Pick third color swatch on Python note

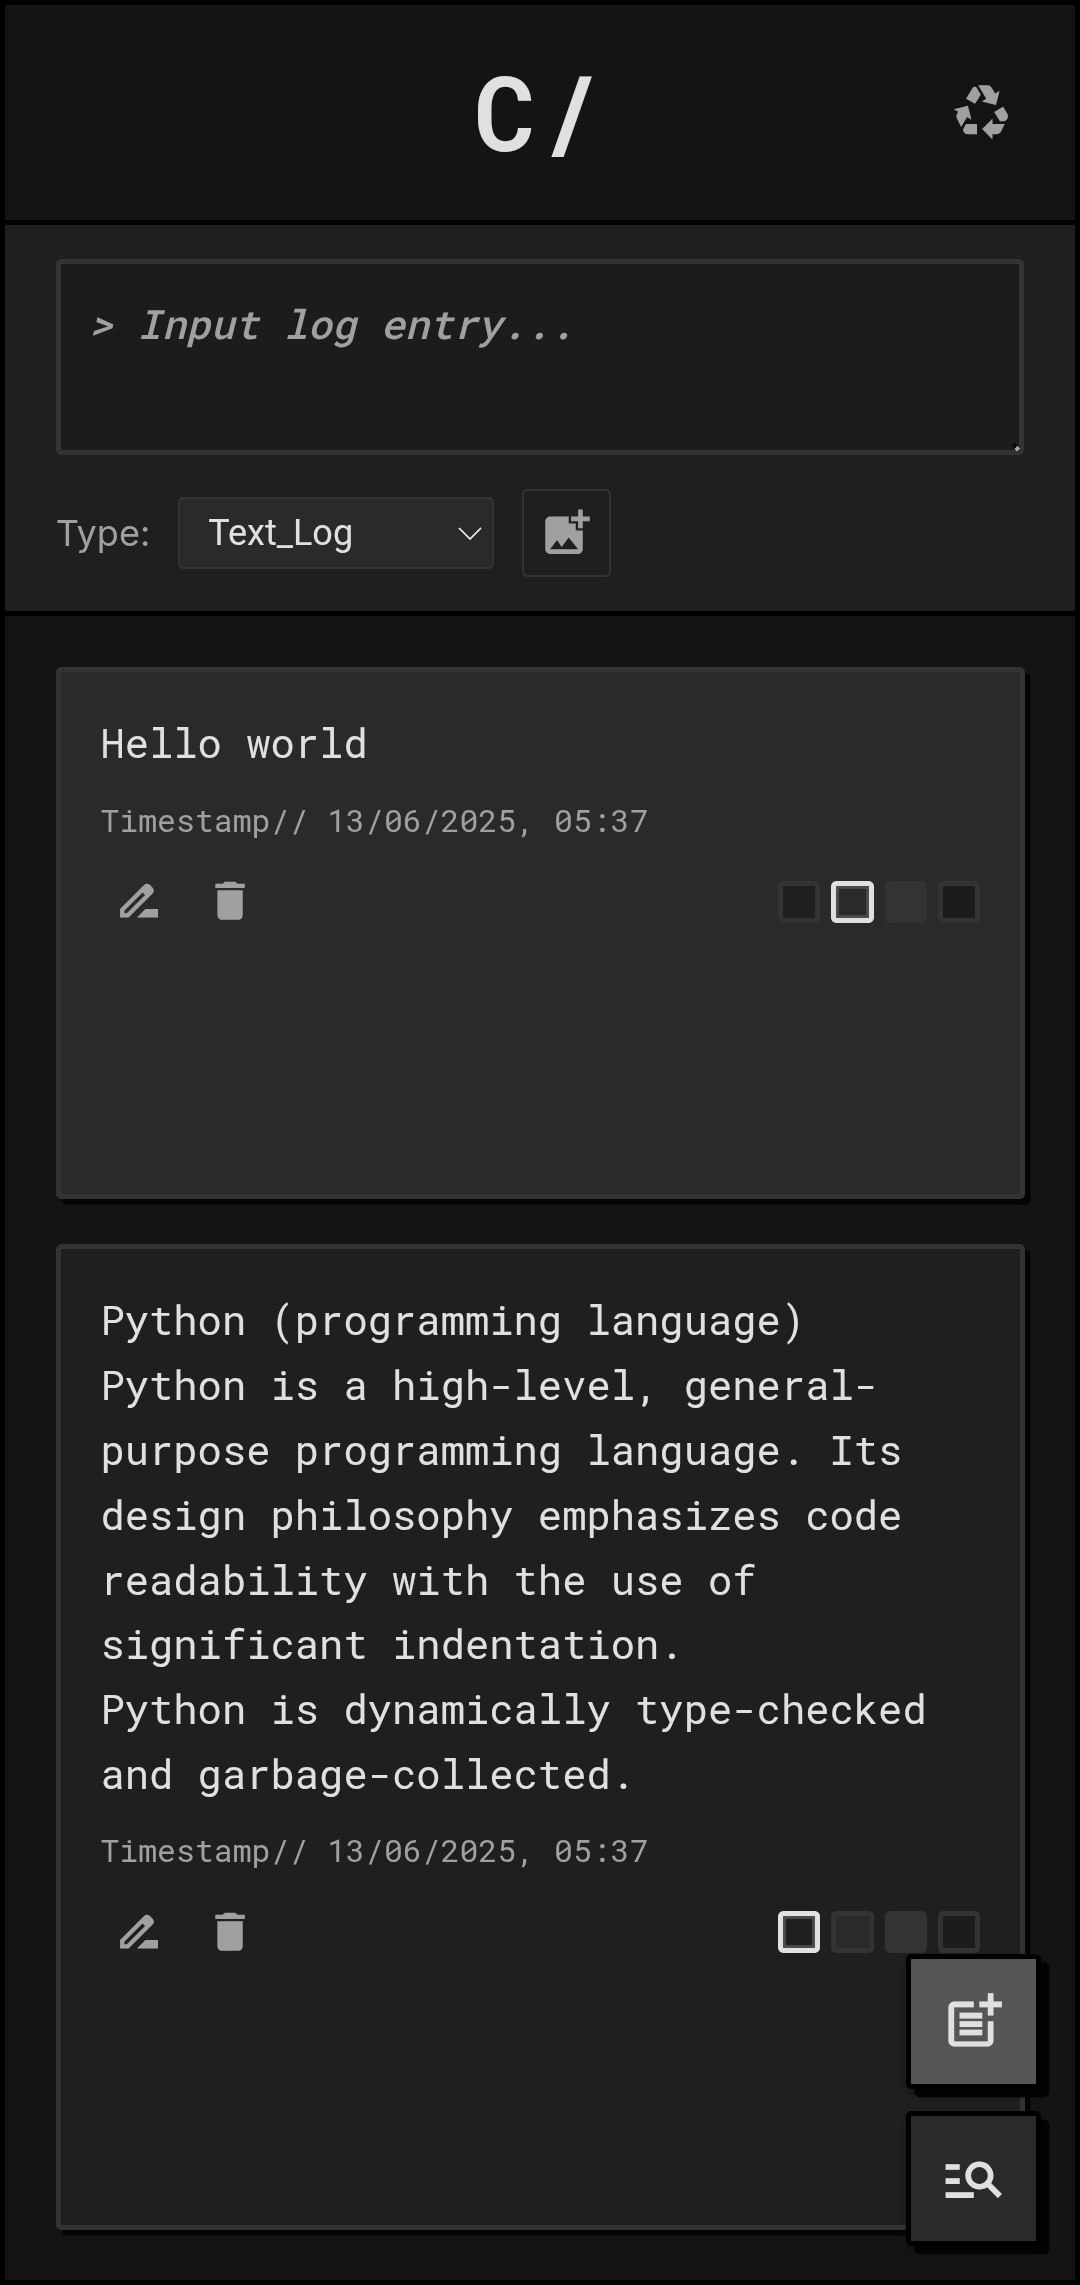tap(906, 1932)
